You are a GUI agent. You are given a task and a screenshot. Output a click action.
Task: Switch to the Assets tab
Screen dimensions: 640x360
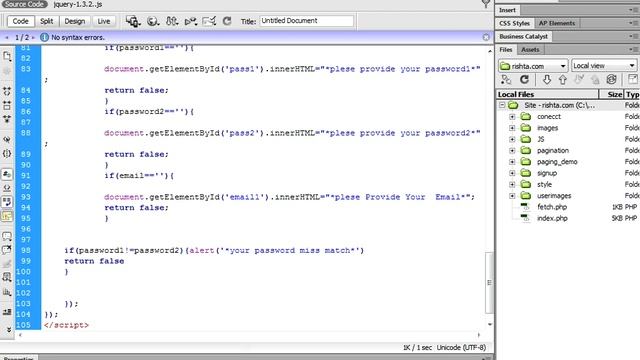[x=530, y=49]
